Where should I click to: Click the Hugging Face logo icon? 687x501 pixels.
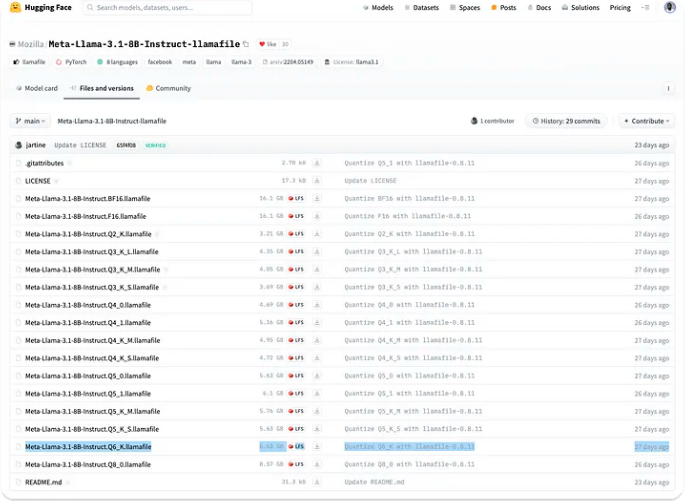15,7
